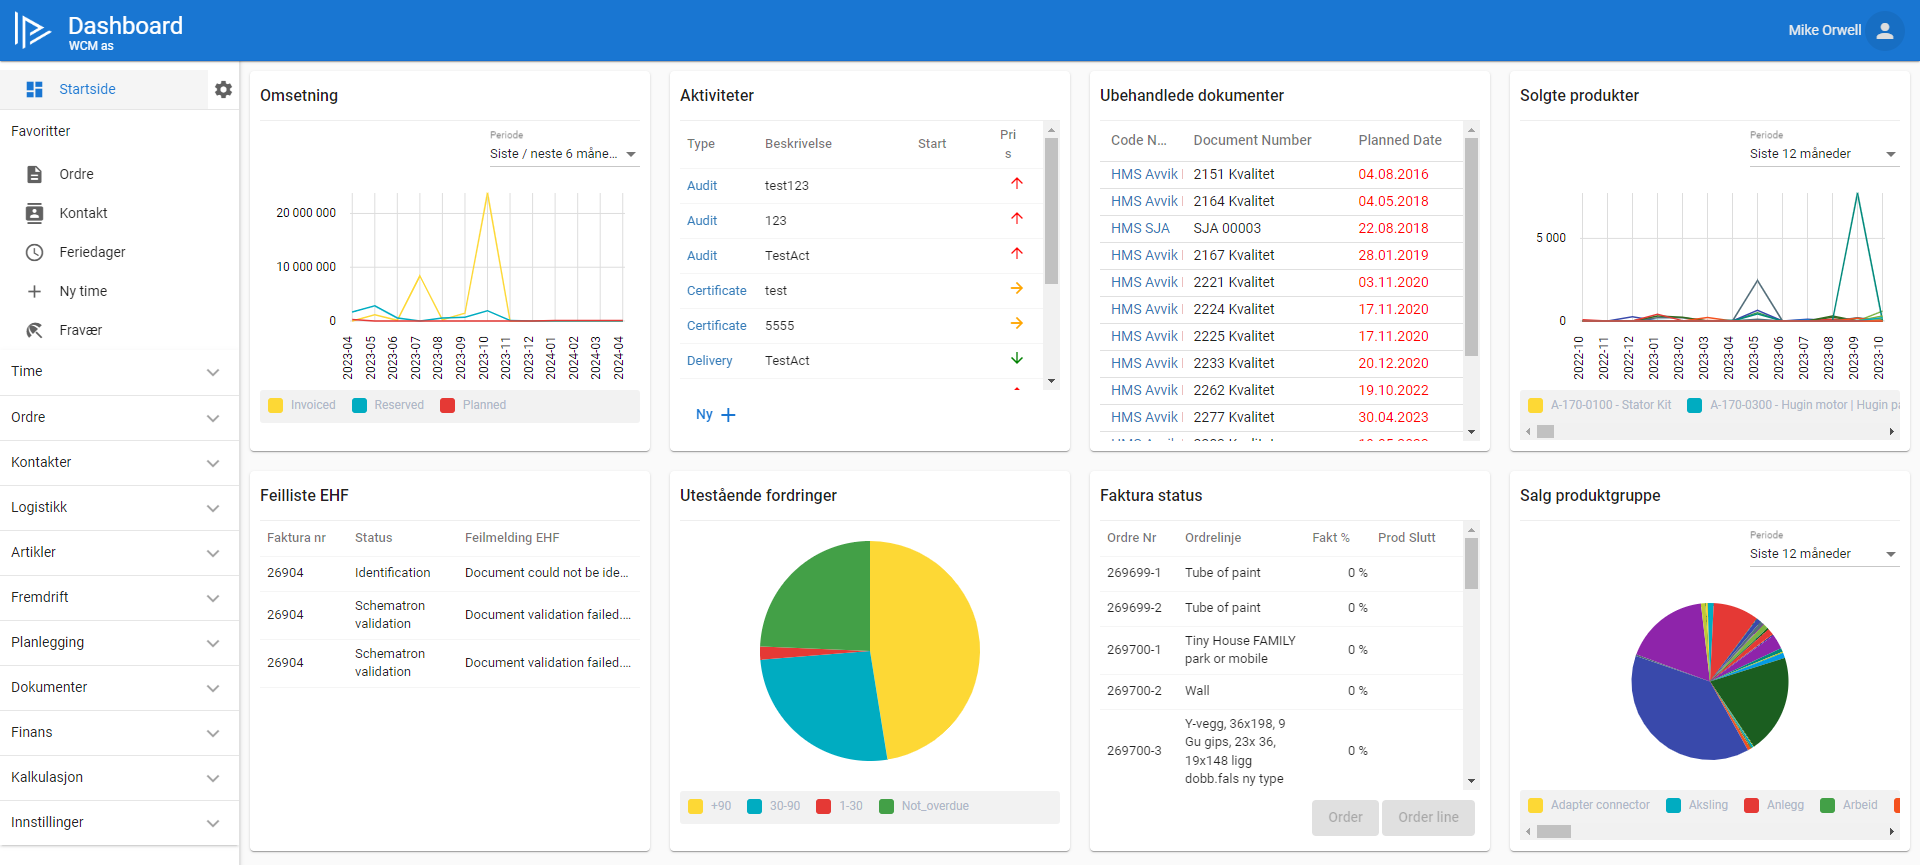Open Feriedager favorite in sidebar
This screenshot has height=865, width=1920.
92,252
